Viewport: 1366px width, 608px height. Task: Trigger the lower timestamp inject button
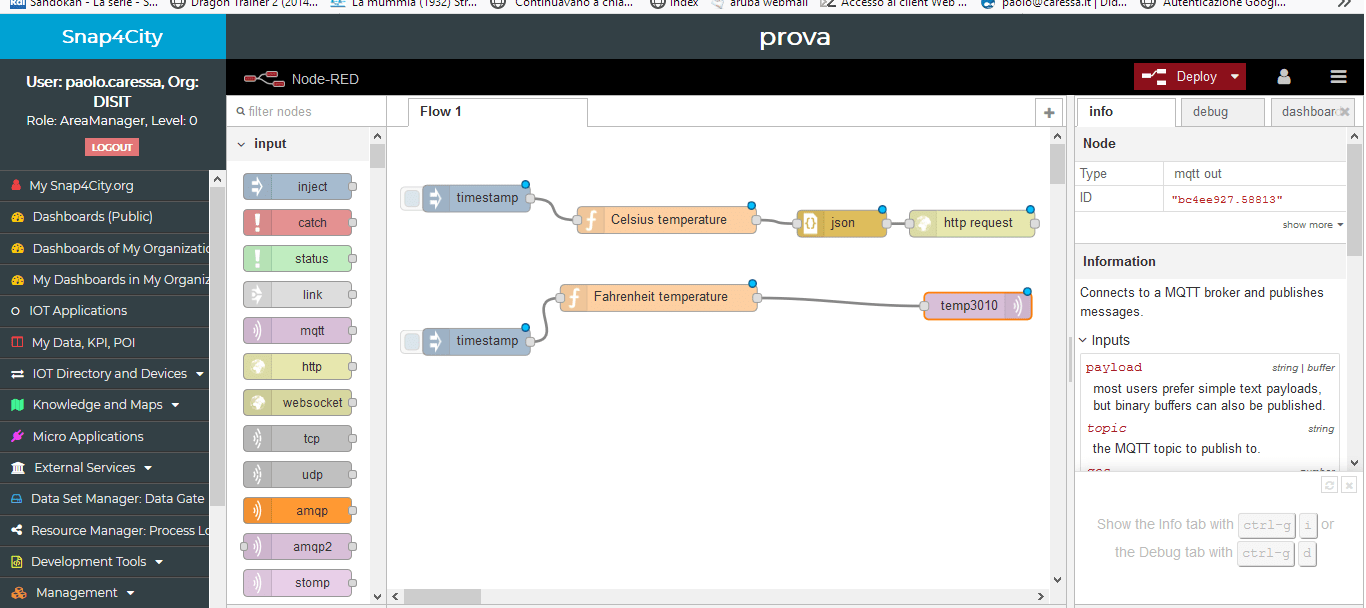tap(411, 342)
